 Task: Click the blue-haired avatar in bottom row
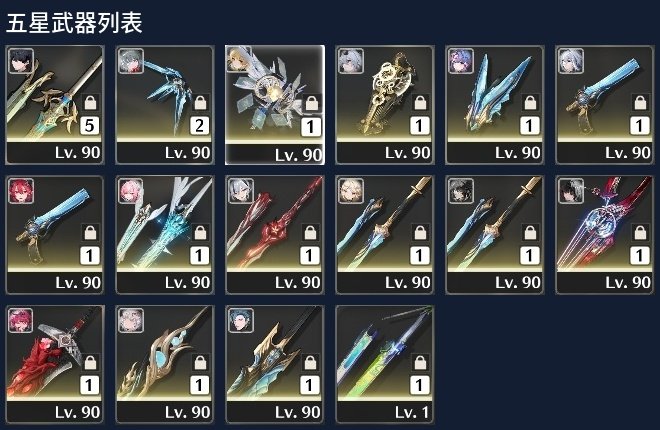241,321
